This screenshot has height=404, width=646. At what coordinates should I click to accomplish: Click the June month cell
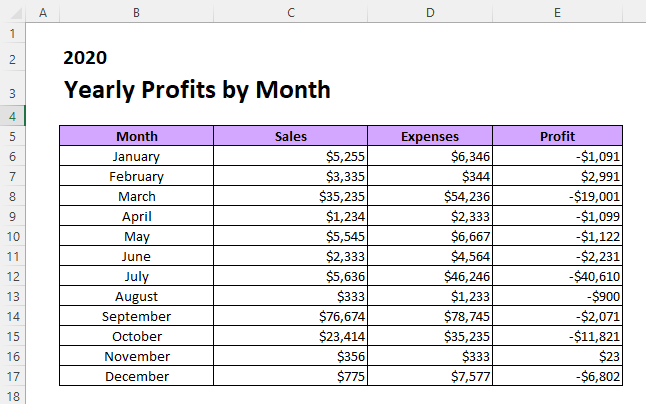pyautogui.click(x=136, y=256)
